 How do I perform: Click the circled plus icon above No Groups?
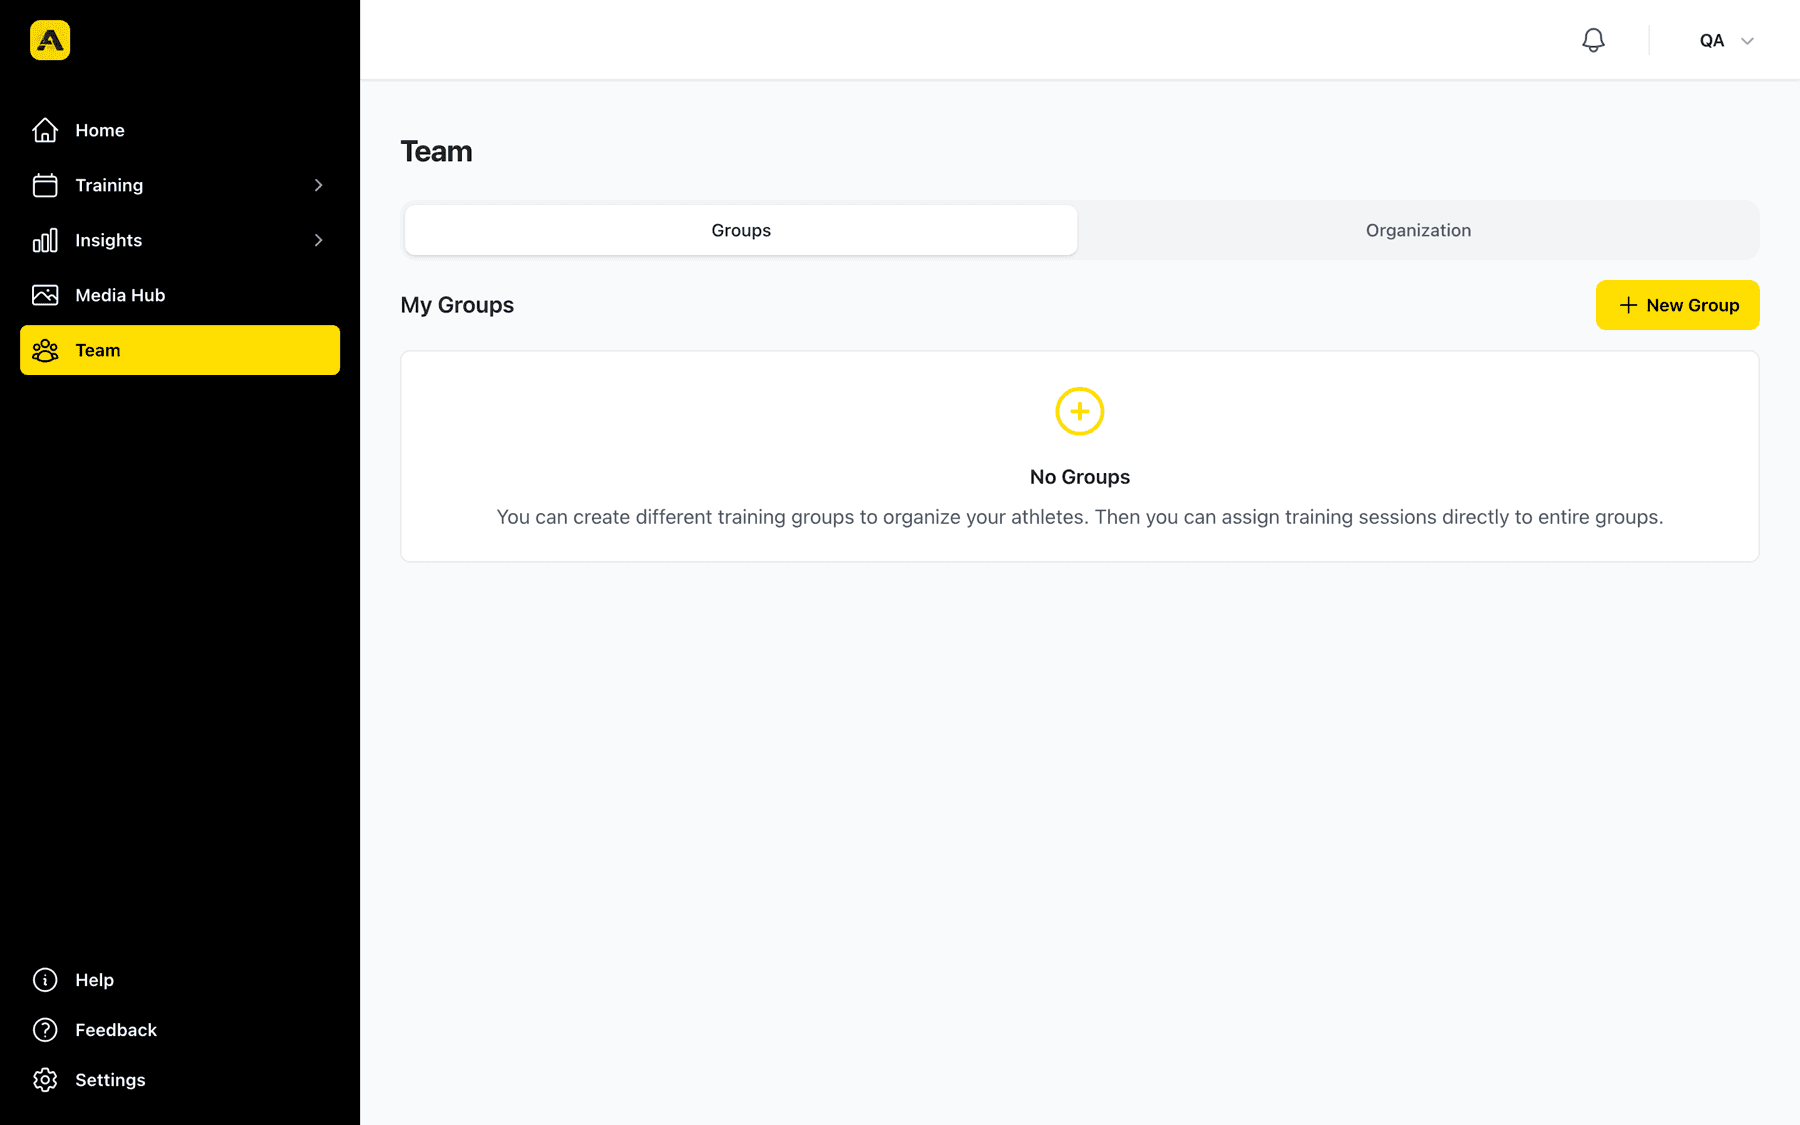[1080, 411]
